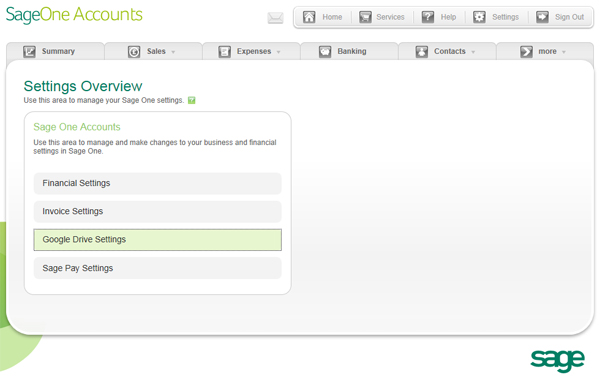
Task: Open Google Drive Settings
Action: click(x=157, y=240)
